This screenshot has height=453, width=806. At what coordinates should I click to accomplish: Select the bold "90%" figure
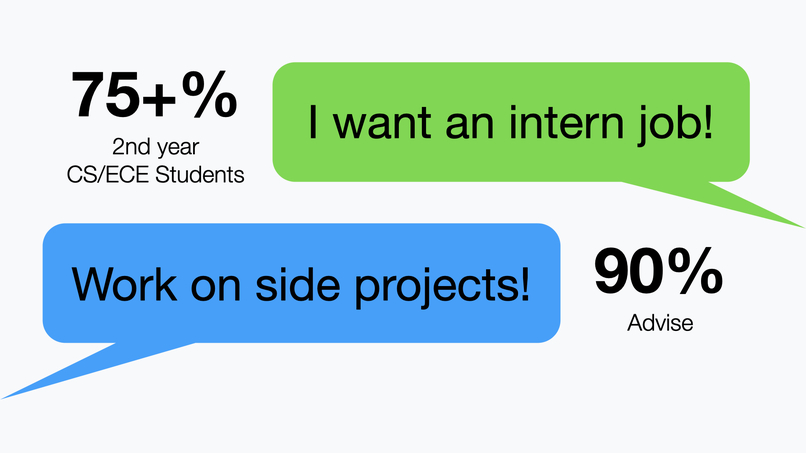click(658, 271)
